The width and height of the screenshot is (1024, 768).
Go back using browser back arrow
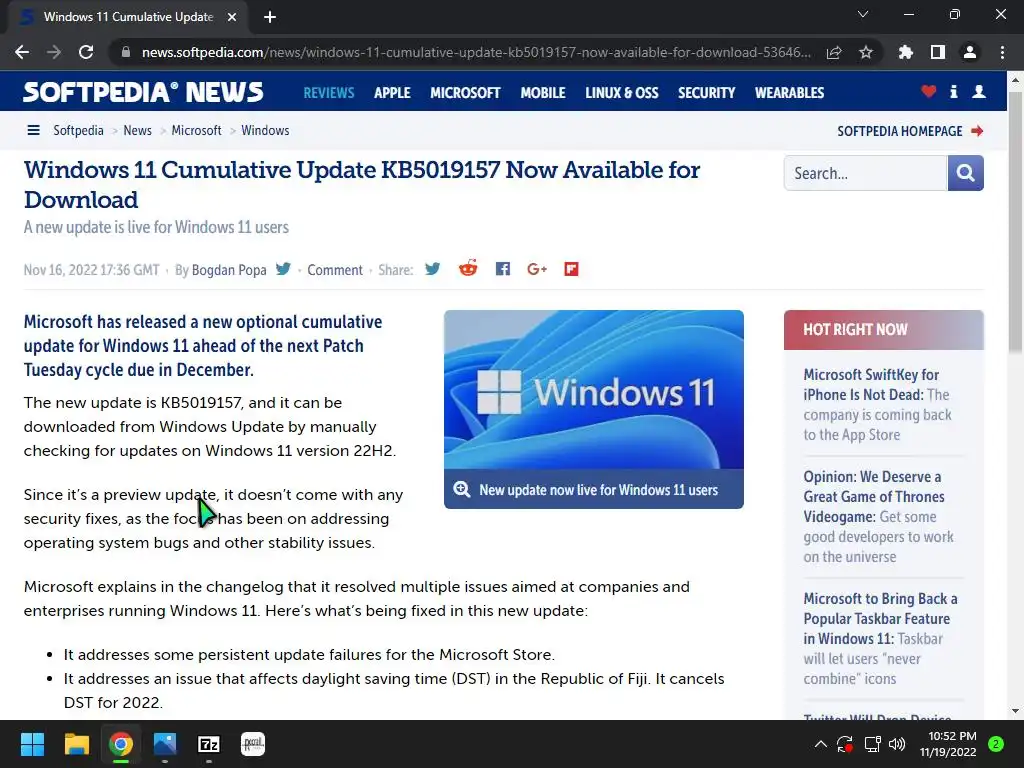pyautogui.click(x=22, y=52)
